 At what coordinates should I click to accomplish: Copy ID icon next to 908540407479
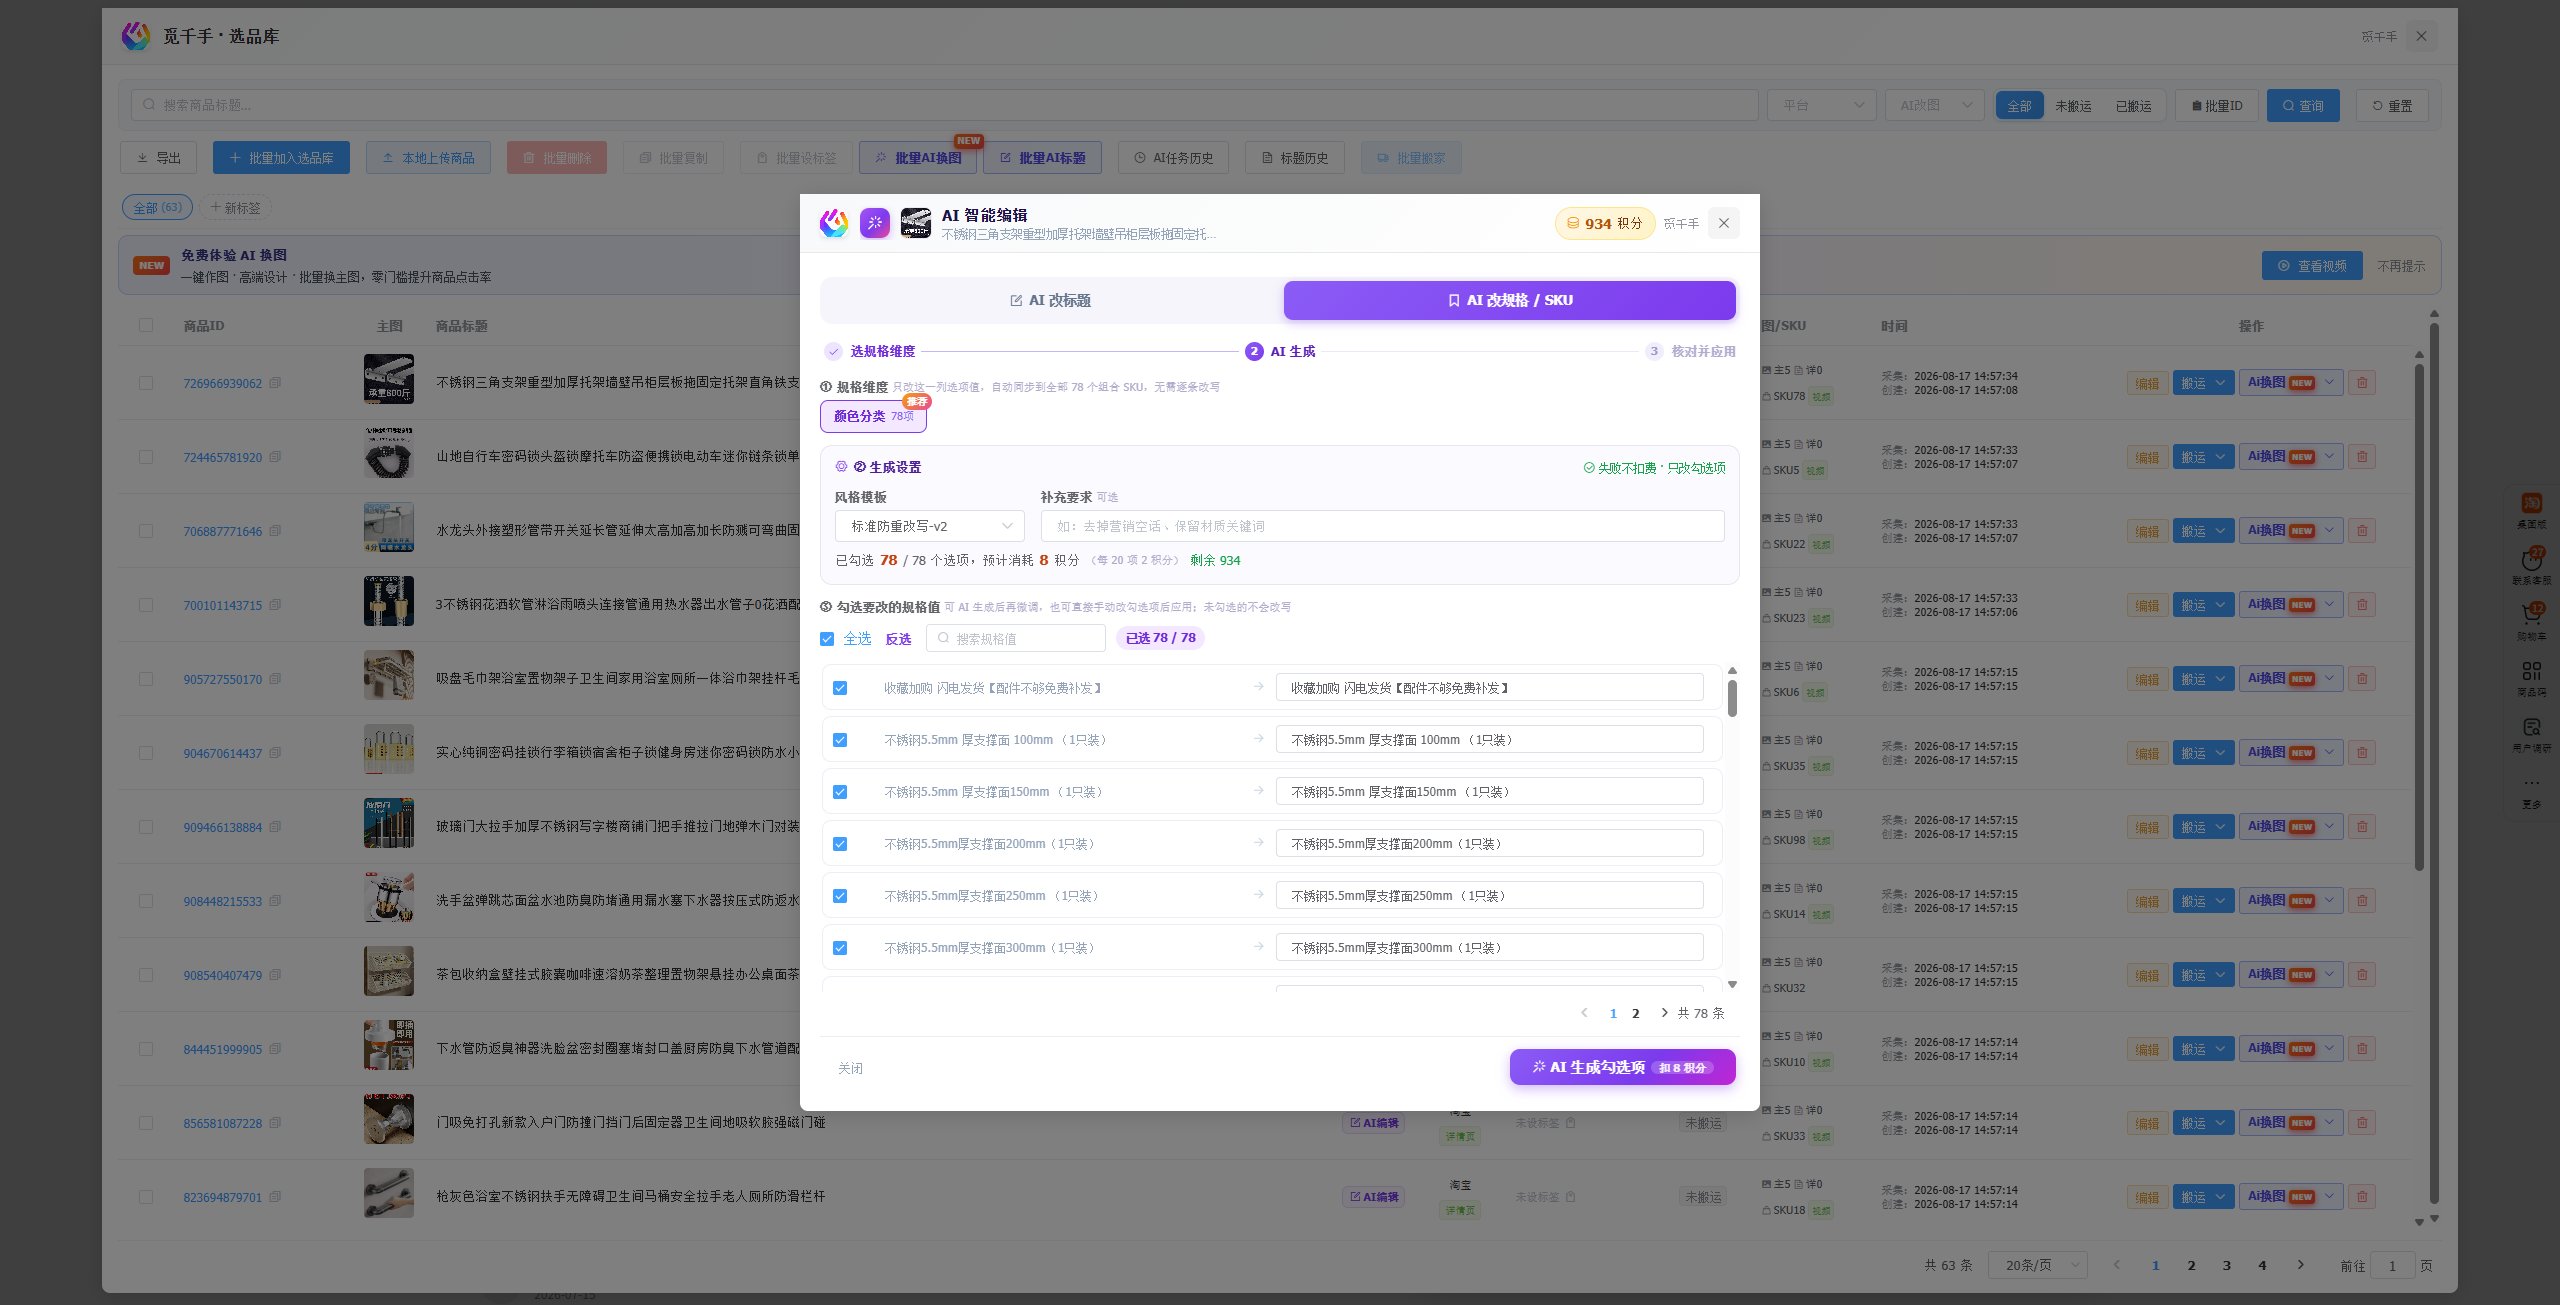275,975
